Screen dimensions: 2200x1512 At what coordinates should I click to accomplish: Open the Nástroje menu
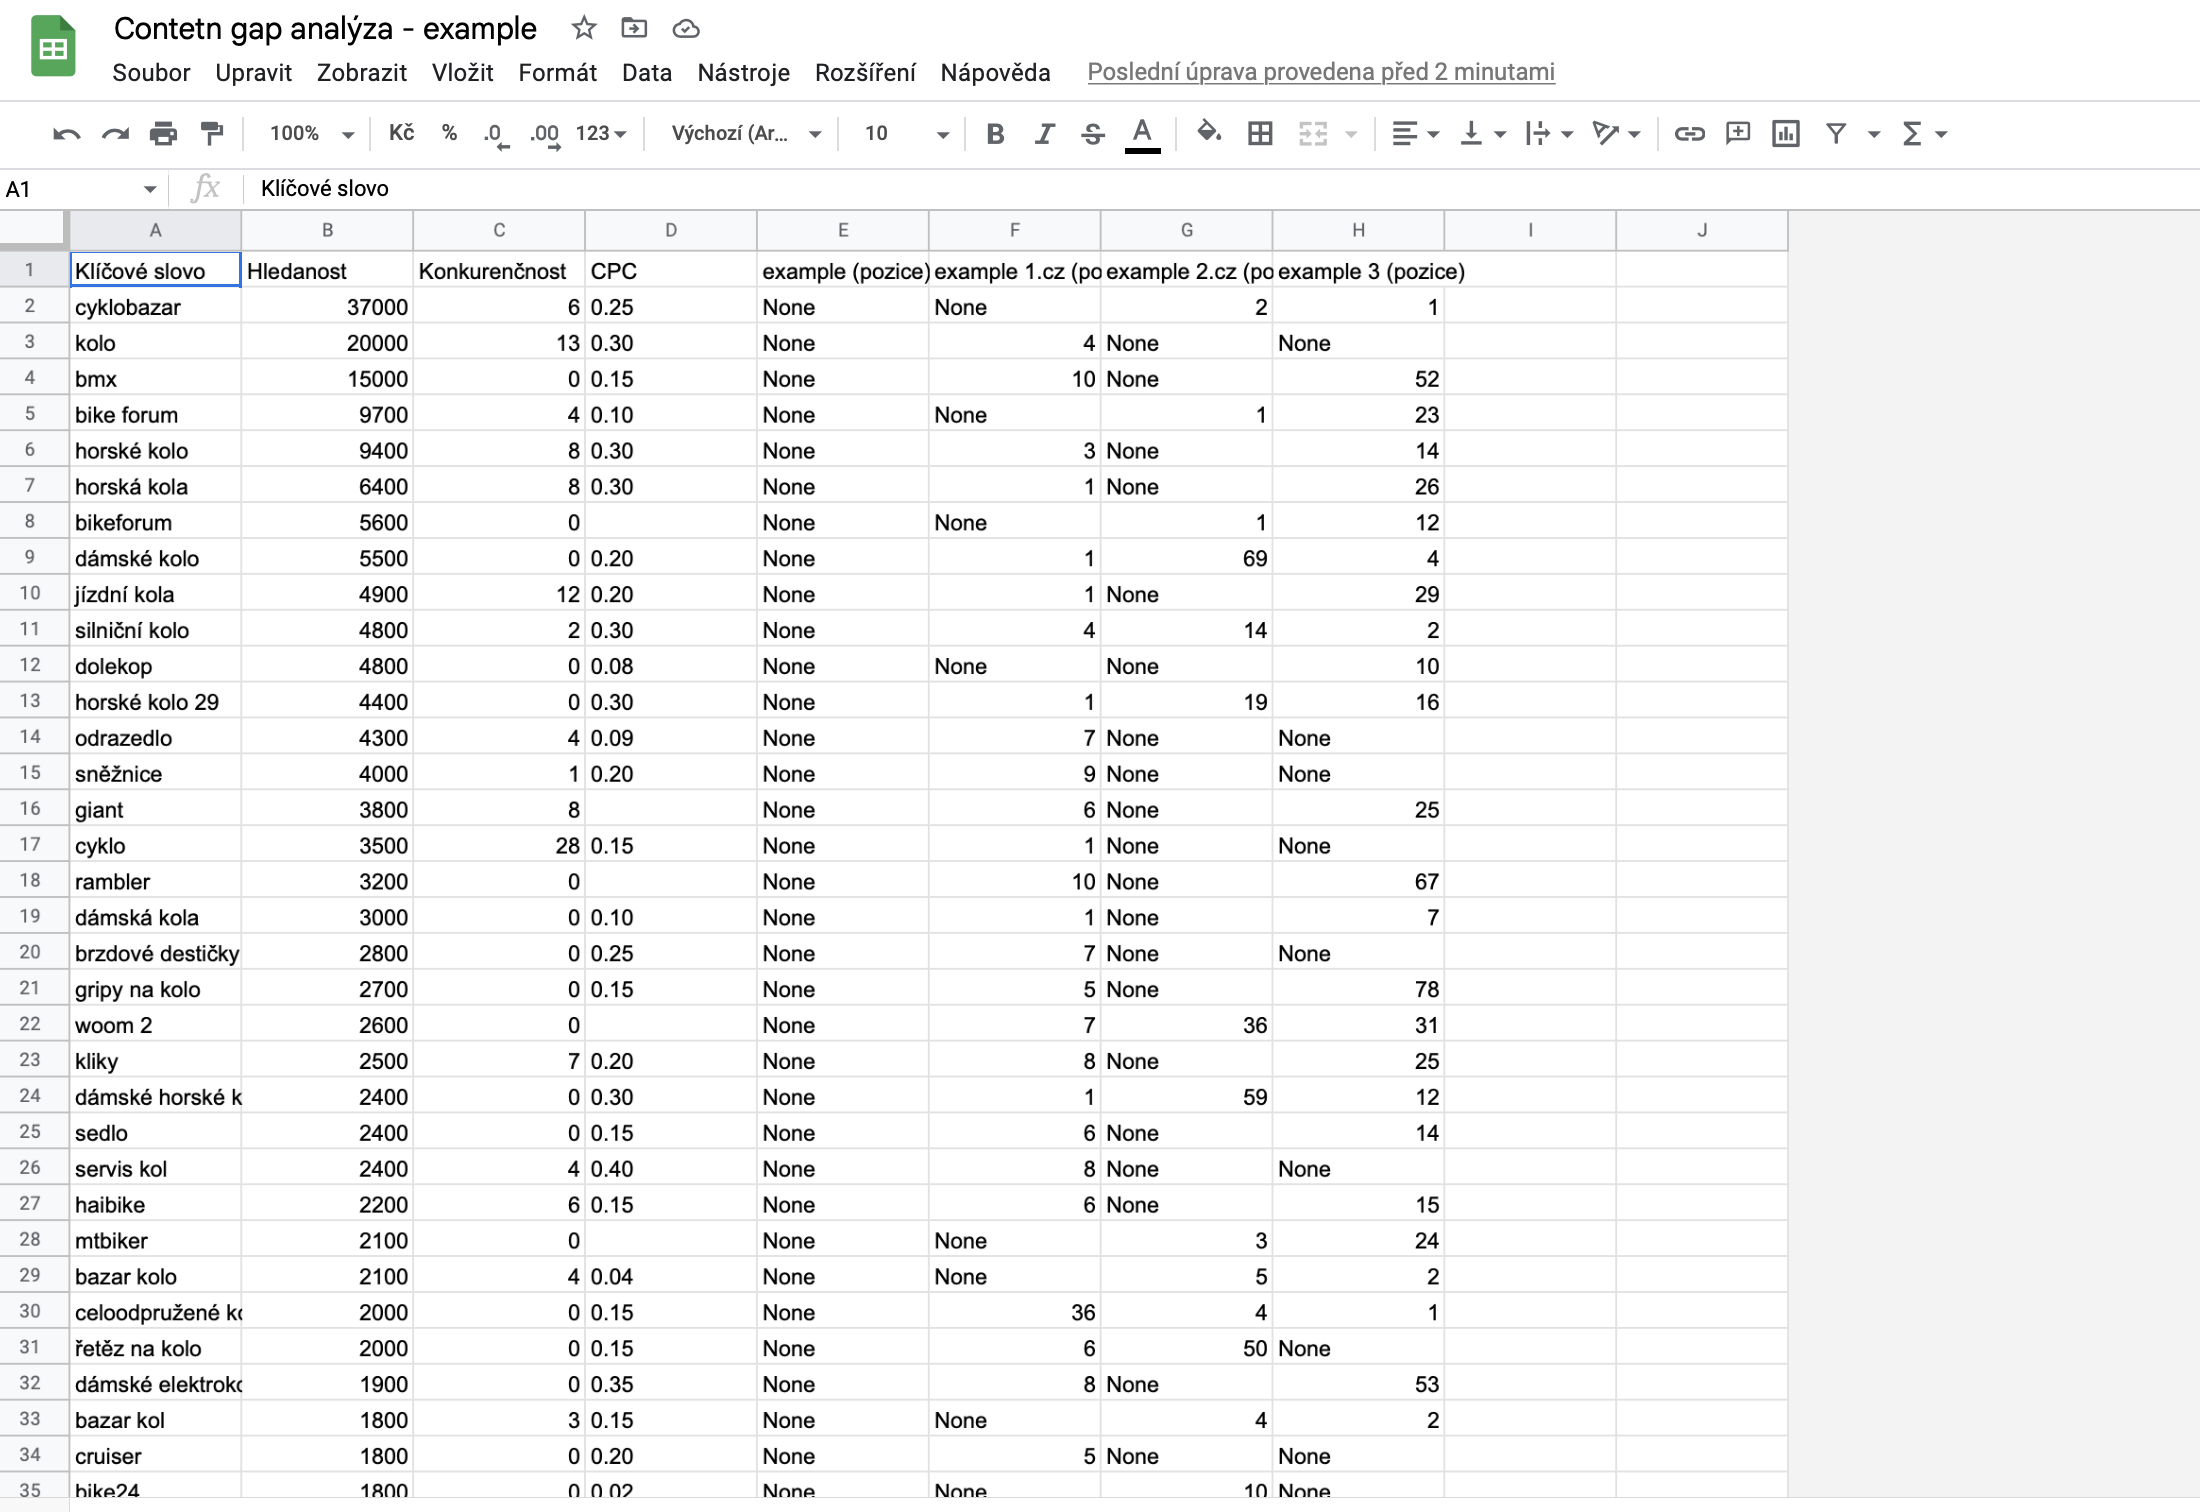744,73
